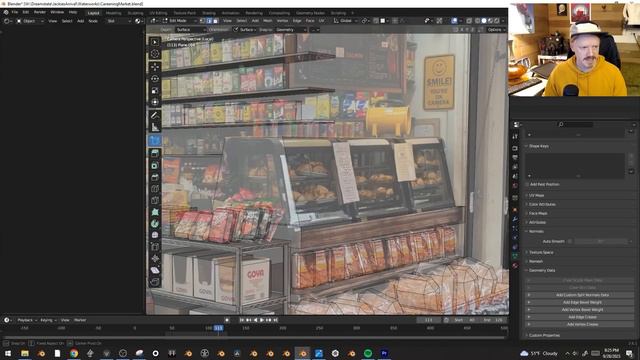Select the Loop Cut tool
Viewport: 640px width, 360px height.
pos(155,189)
